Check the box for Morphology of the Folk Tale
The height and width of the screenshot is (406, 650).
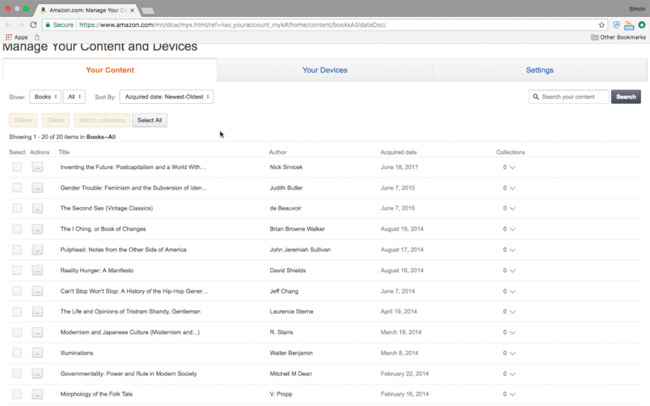[17, 393]
